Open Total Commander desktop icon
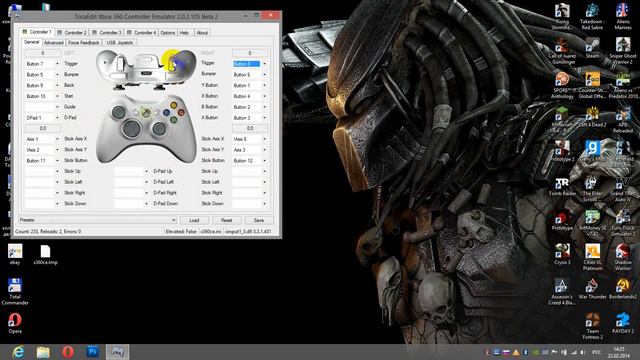 point(15,291)
